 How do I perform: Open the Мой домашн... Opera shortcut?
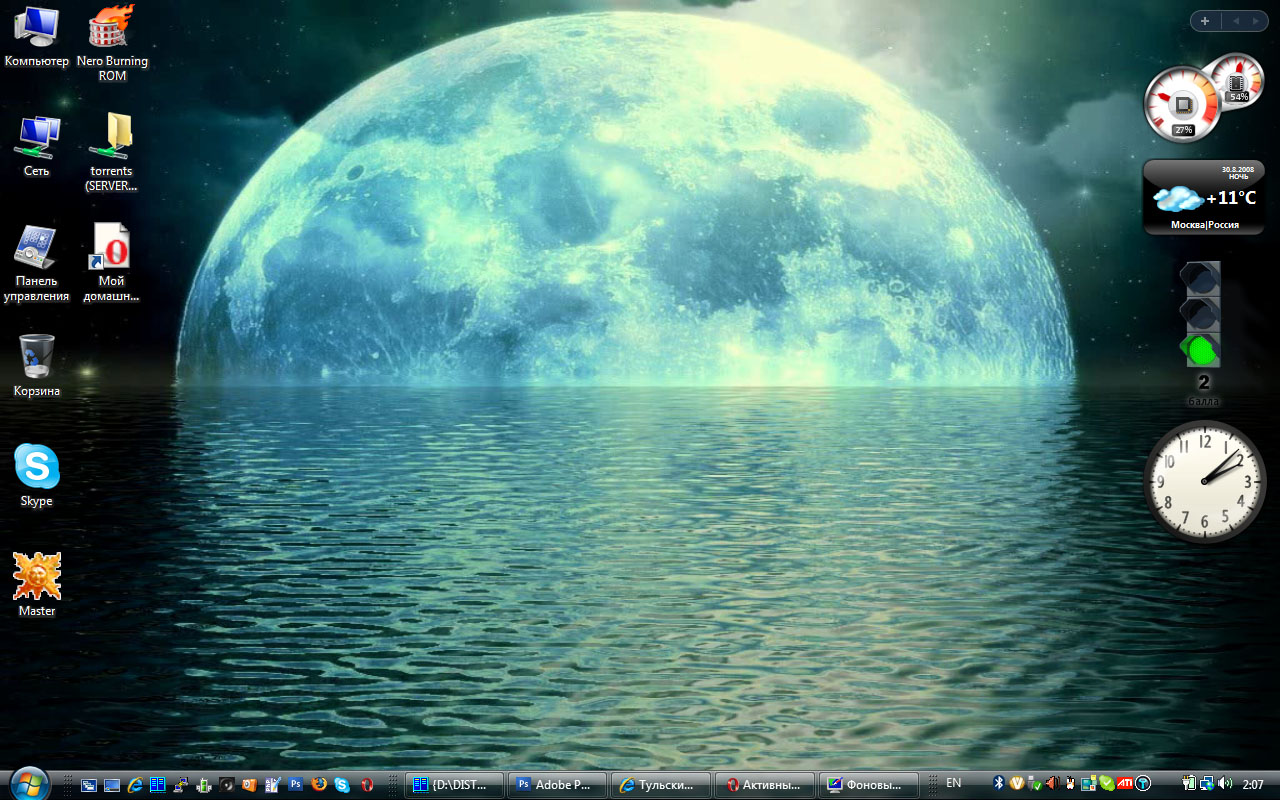pyautogui.click(x=112, y=262)
